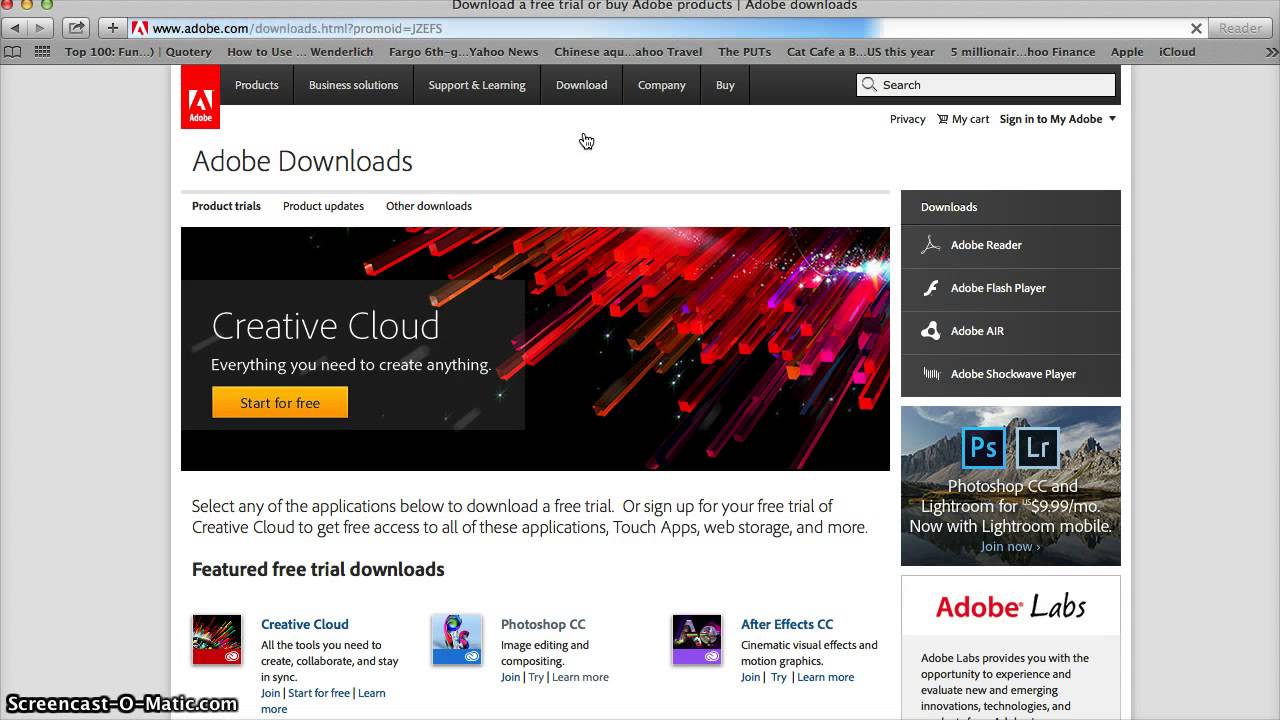Screen dimensions: 1280x720
Task: Open the Fargo 6th-g...Yahoo News bookmark
Action: pos(464,52)
